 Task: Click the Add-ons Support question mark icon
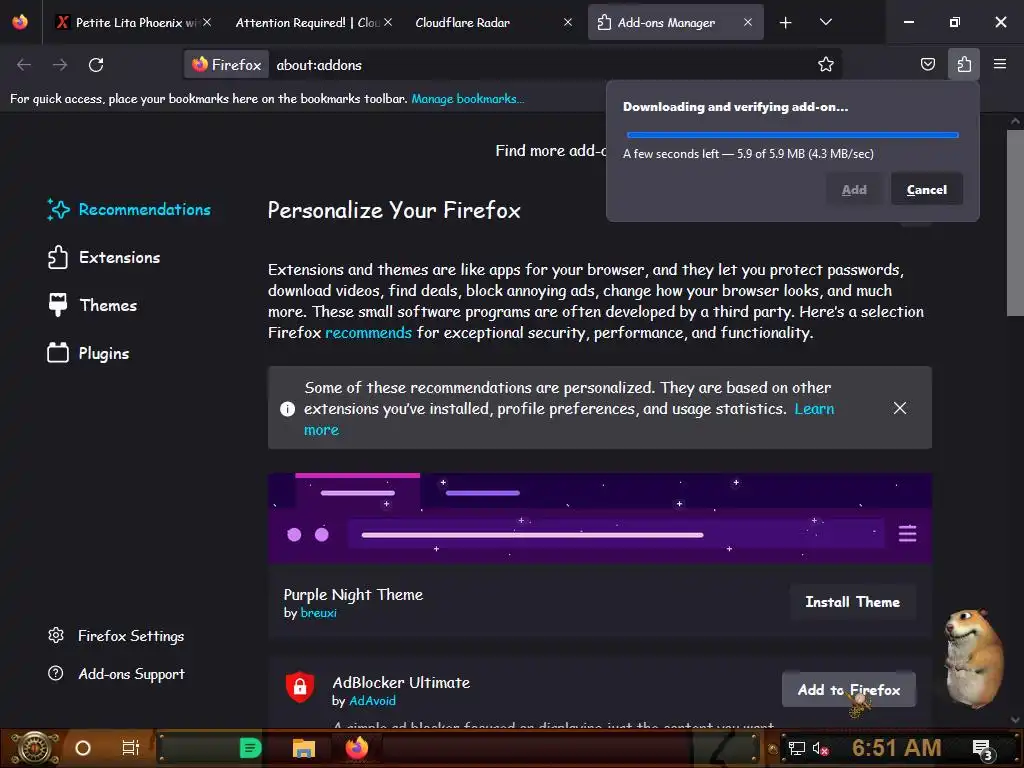tap(56, 673)
